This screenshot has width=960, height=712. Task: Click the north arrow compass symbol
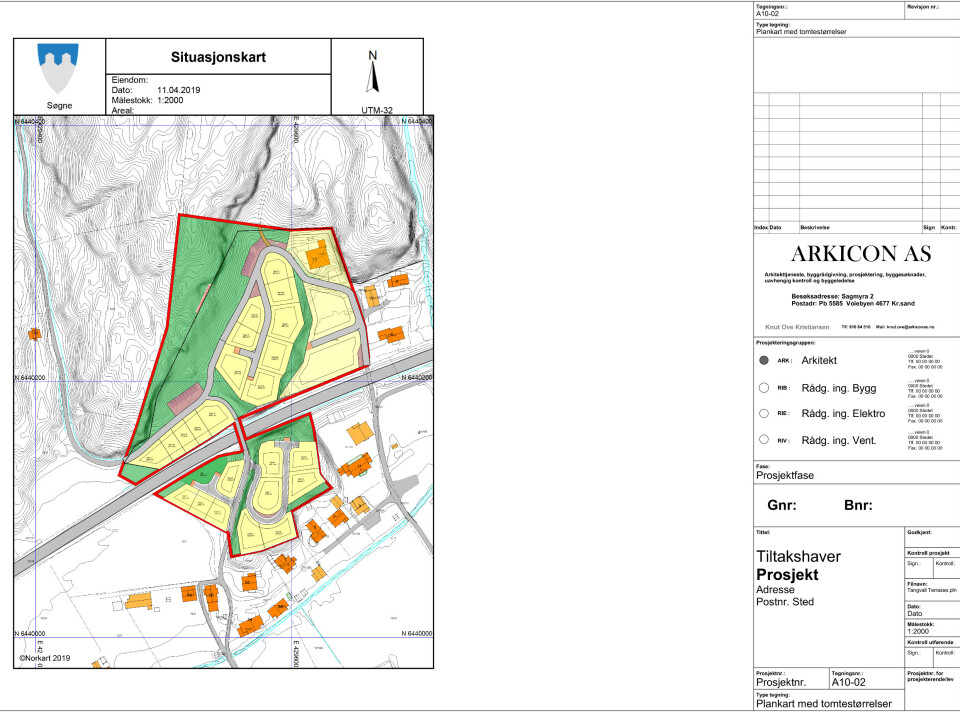pos(374,75)
